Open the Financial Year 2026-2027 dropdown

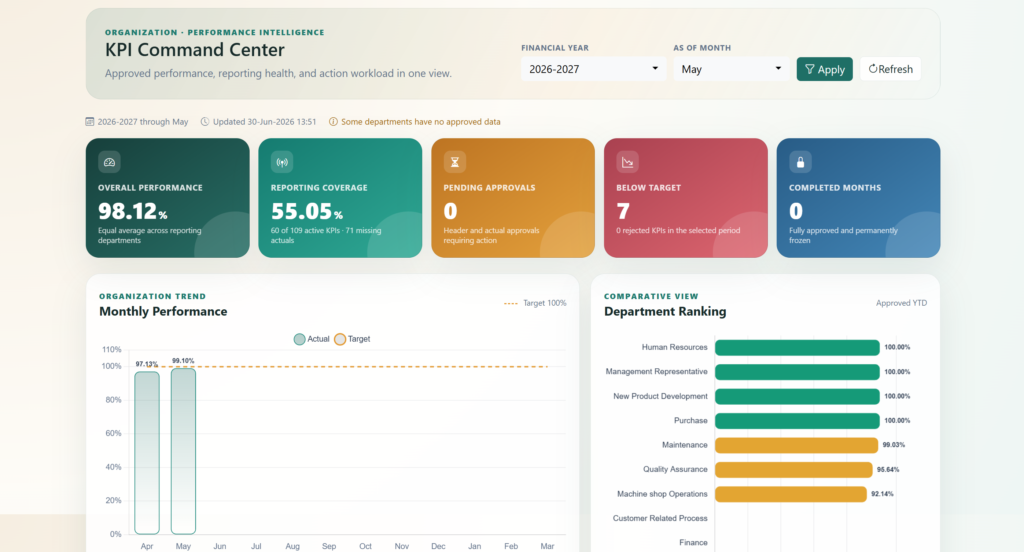593,69
